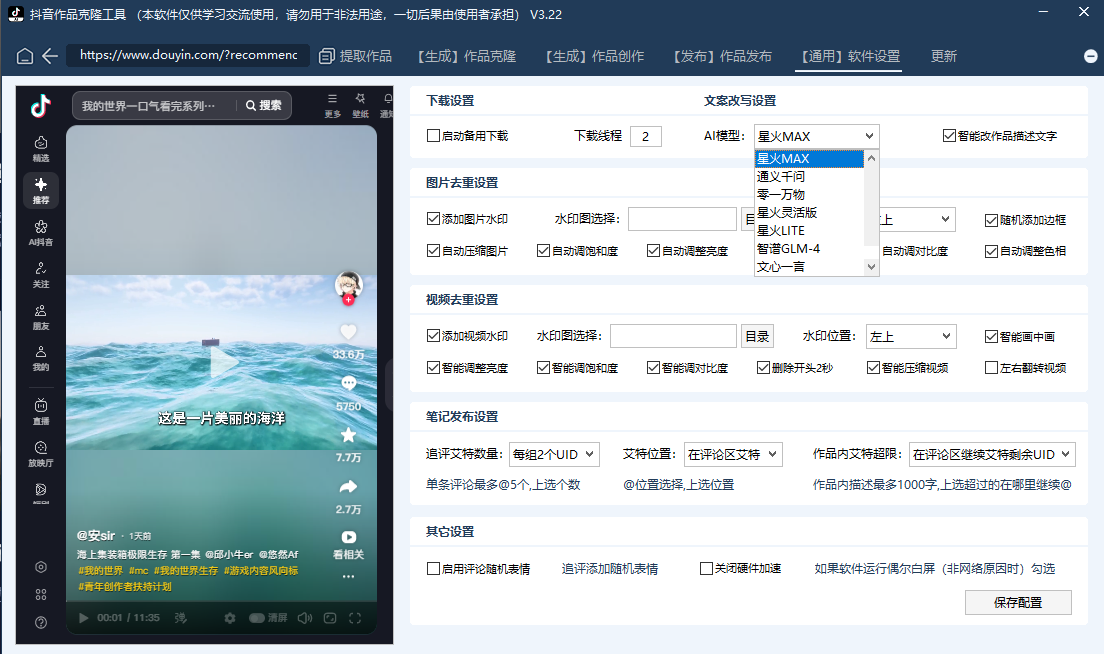Toggle the 清屏 switch in the video player
The image size is (1104, 654).
coord(257,618)
